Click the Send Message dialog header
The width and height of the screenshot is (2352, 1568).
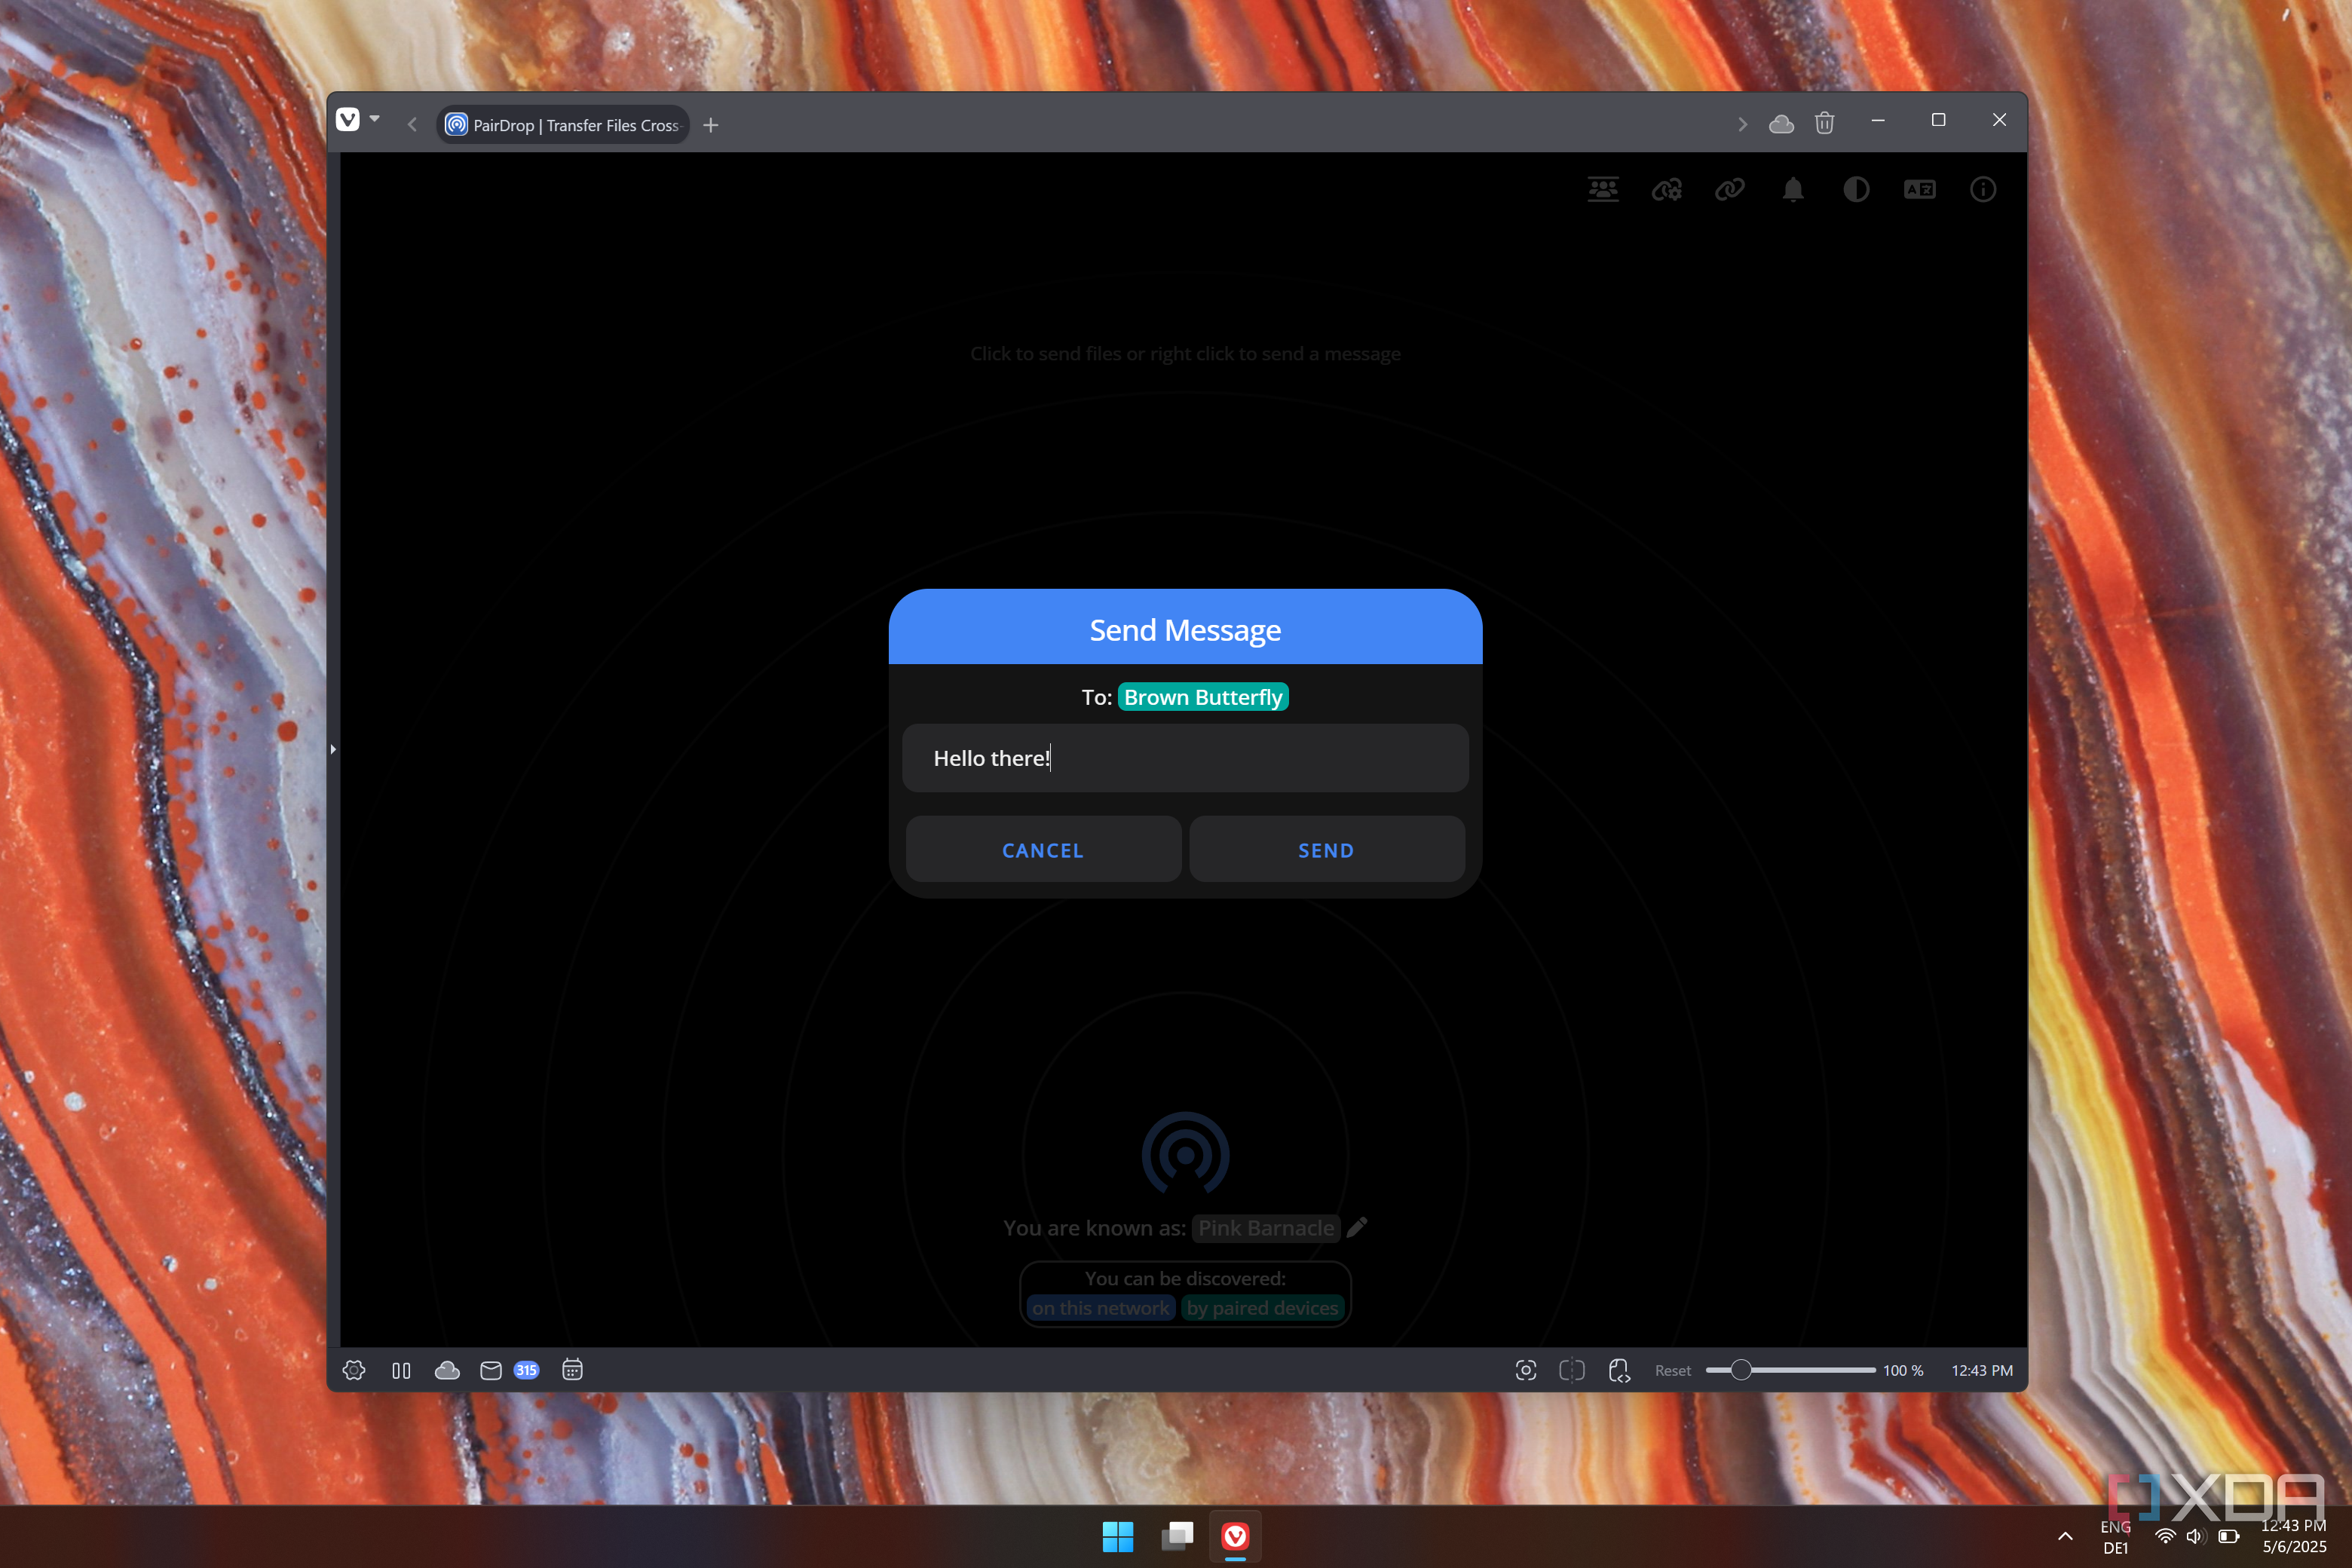1185,629
